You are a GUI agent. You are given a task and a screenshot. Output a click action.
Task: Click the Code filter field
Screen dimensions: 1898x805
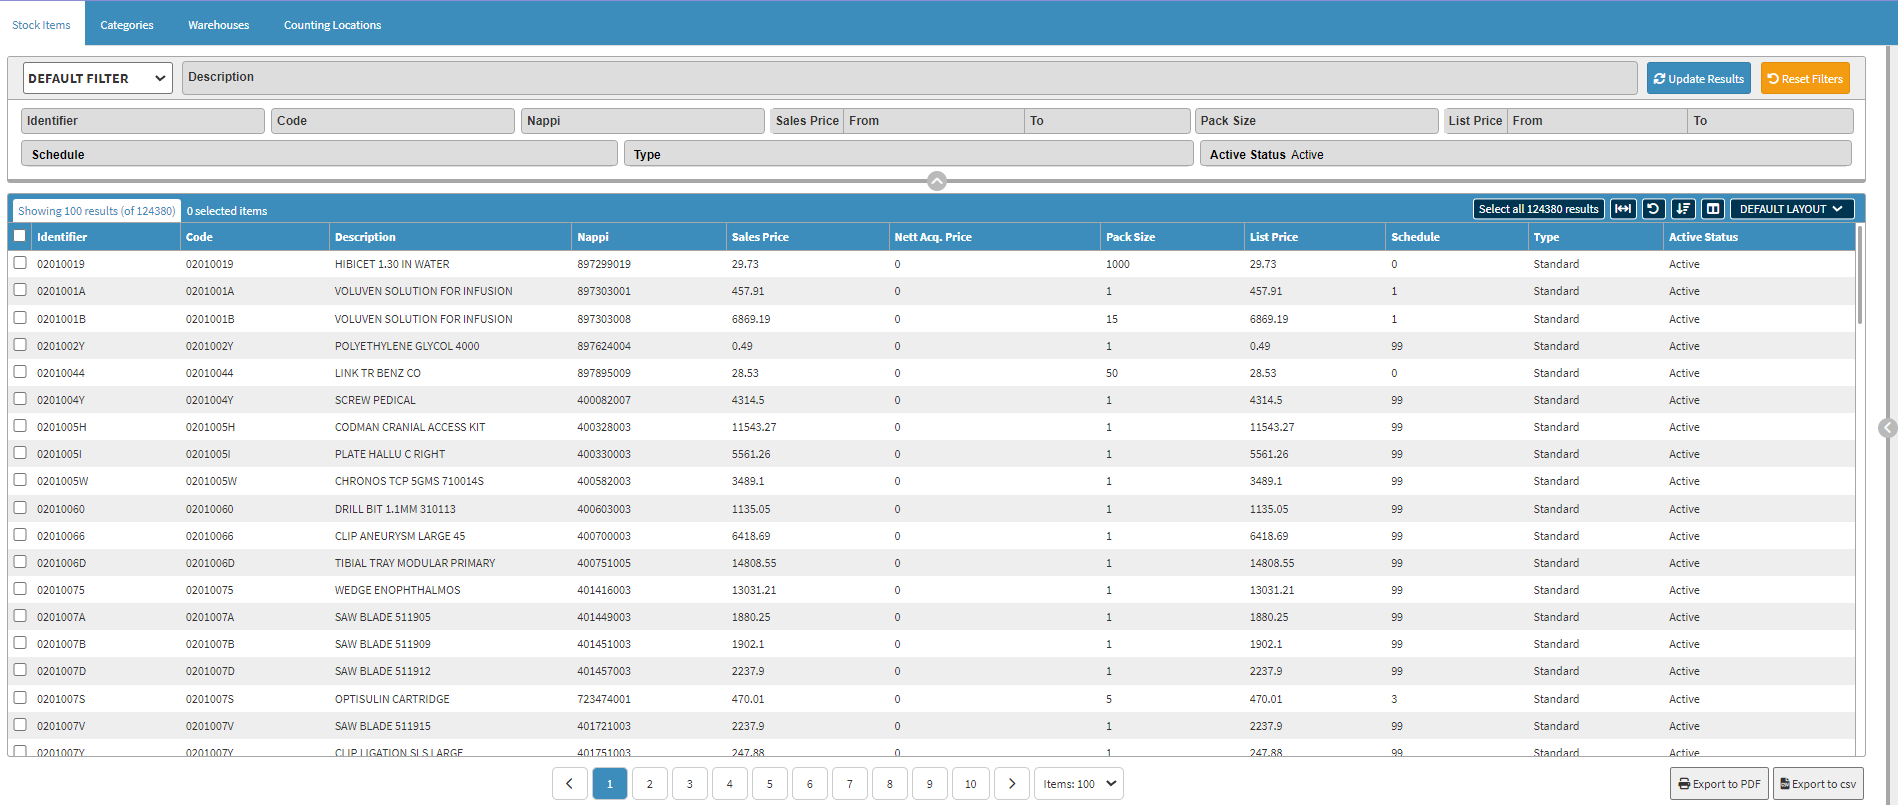click(393, 121)
